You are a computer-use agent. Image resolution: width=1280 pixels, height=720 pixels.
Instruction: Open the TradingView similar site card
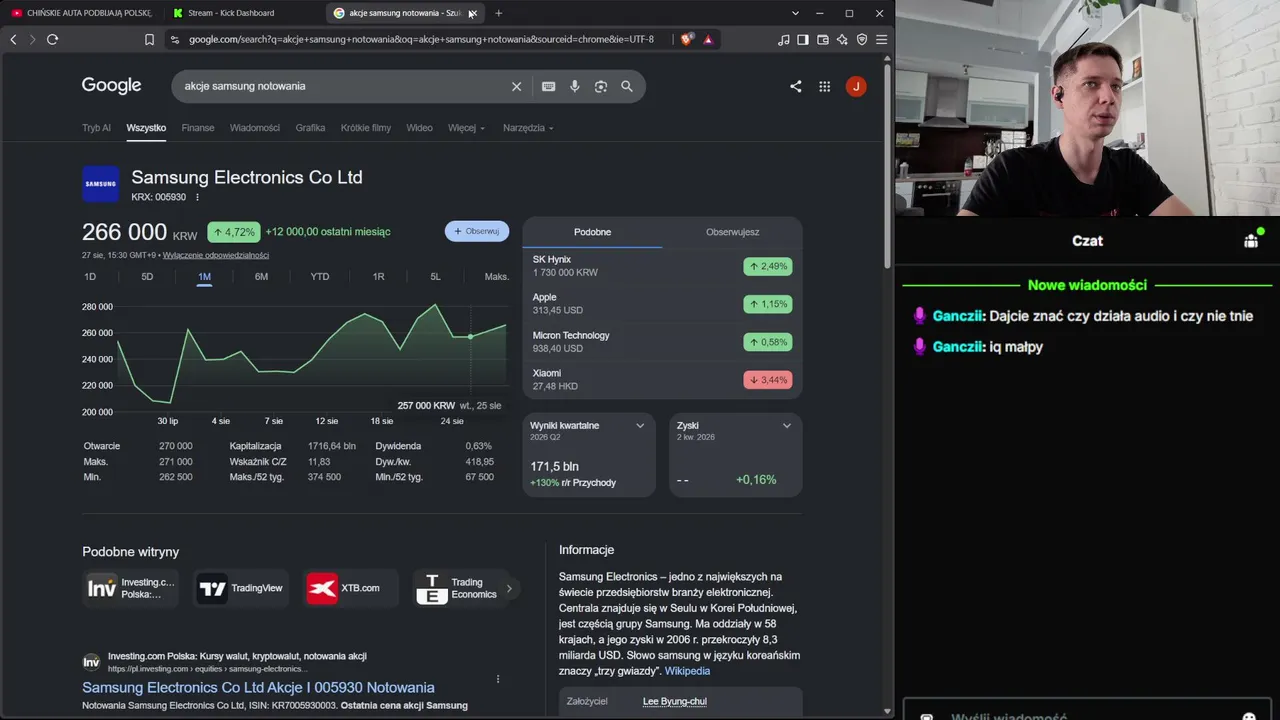click(x=240, y=588)
